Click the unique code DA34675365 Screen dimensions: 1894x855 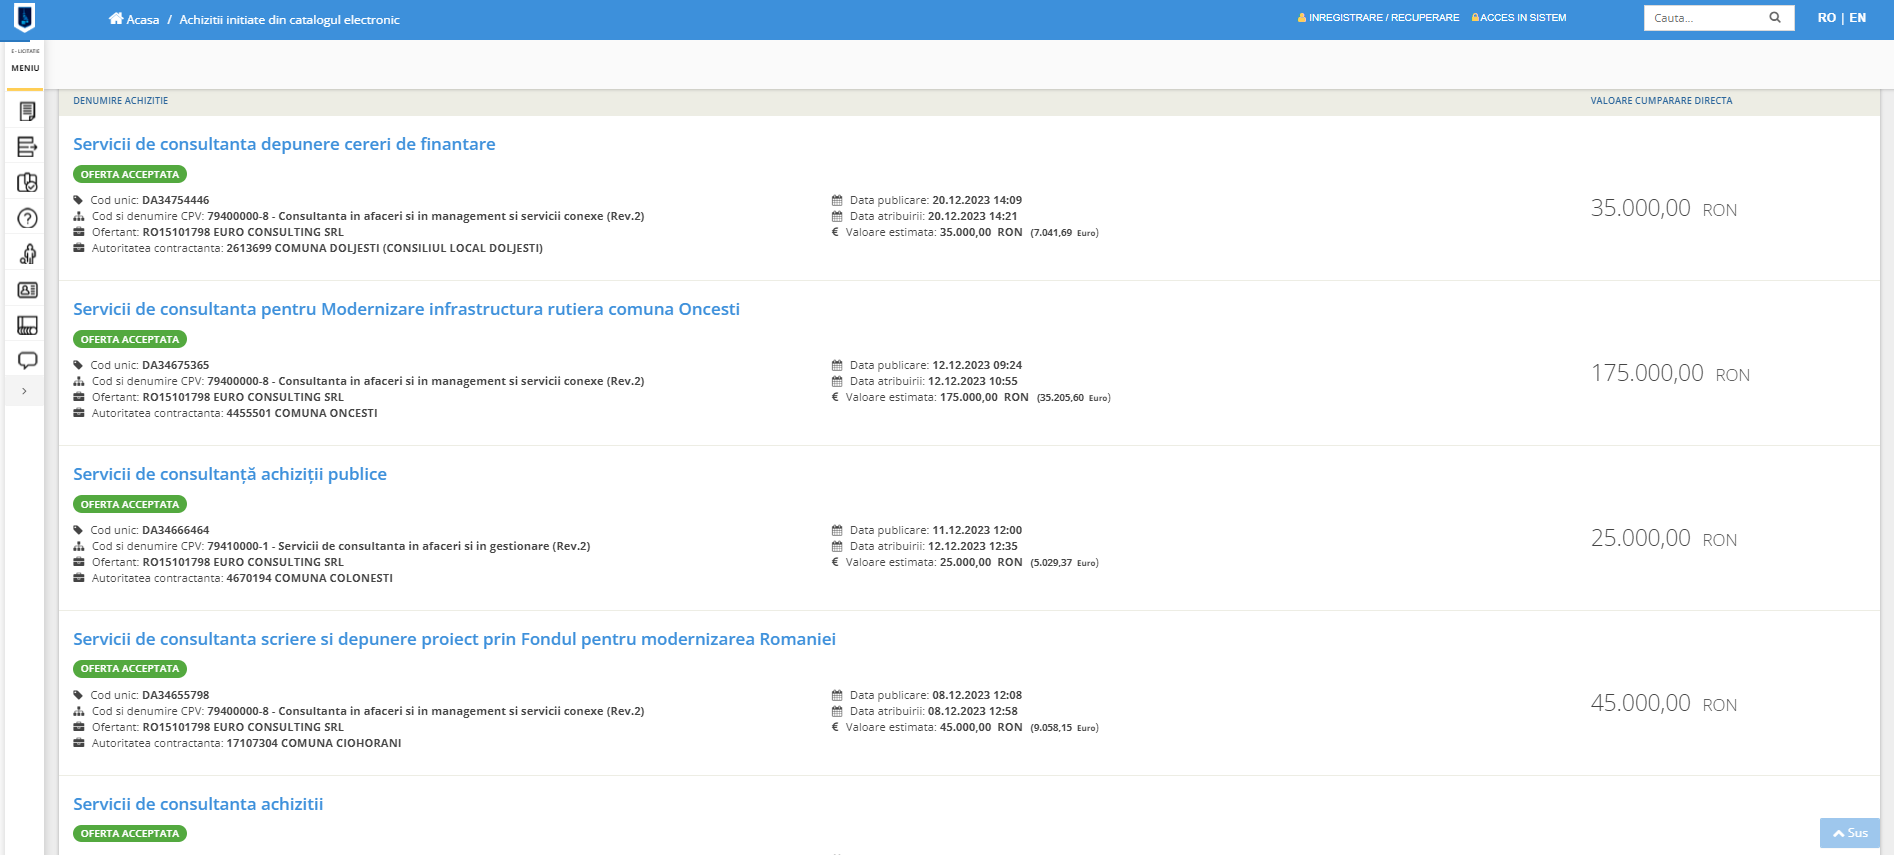coord(176,365)
